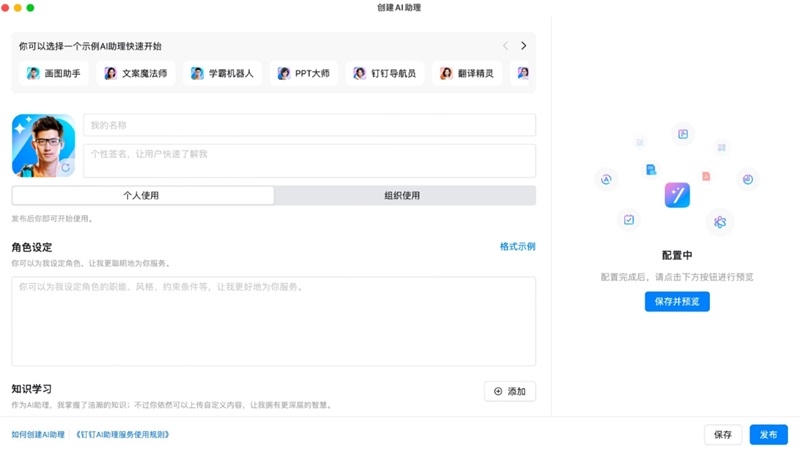
Task: Click the 文案魔法师 avatar icon
Action: (110, 73)
